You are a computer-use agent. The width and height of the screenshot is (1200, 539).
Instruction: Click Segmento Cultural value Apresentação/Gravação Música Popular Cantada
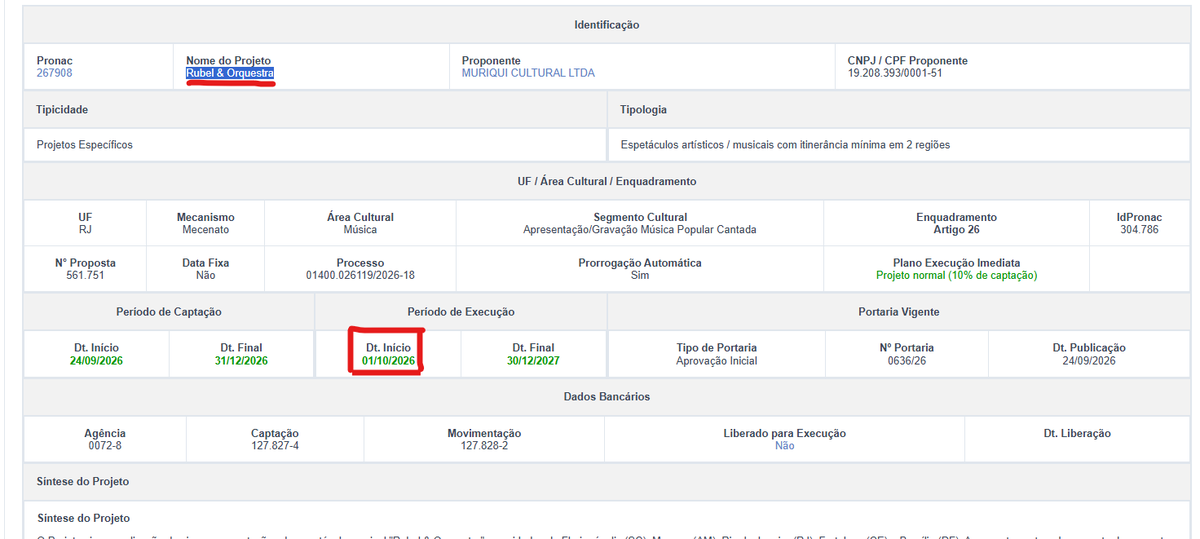coord(640,230)
